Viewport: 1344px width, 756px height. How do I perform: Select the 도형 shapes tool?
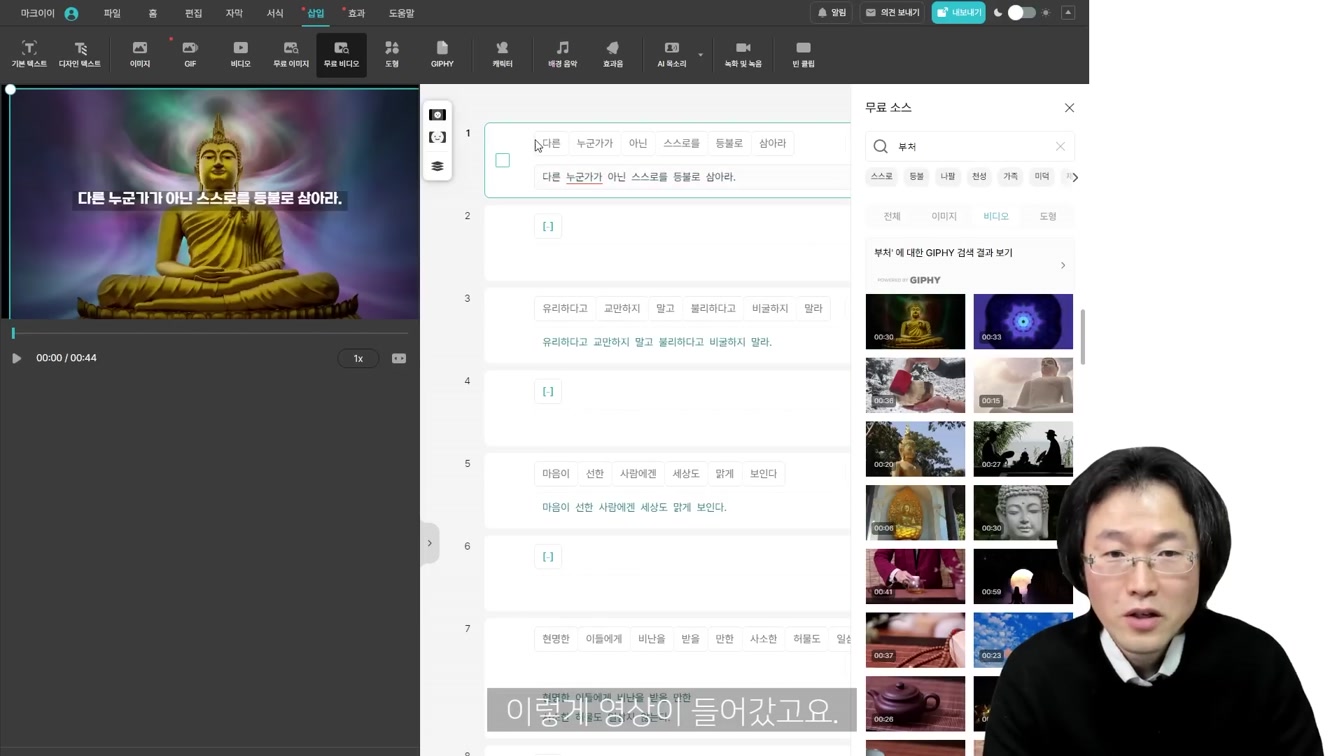click(x=392, y=54)
